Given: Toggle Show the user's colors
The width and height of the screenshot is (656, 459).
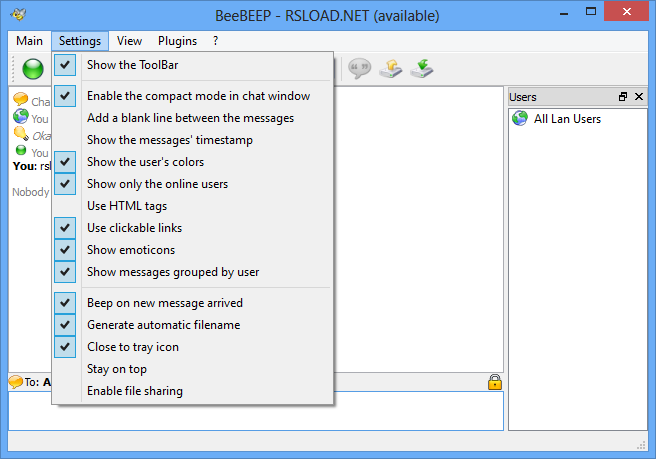Looking at the screenshot, I should pos(192,162).
